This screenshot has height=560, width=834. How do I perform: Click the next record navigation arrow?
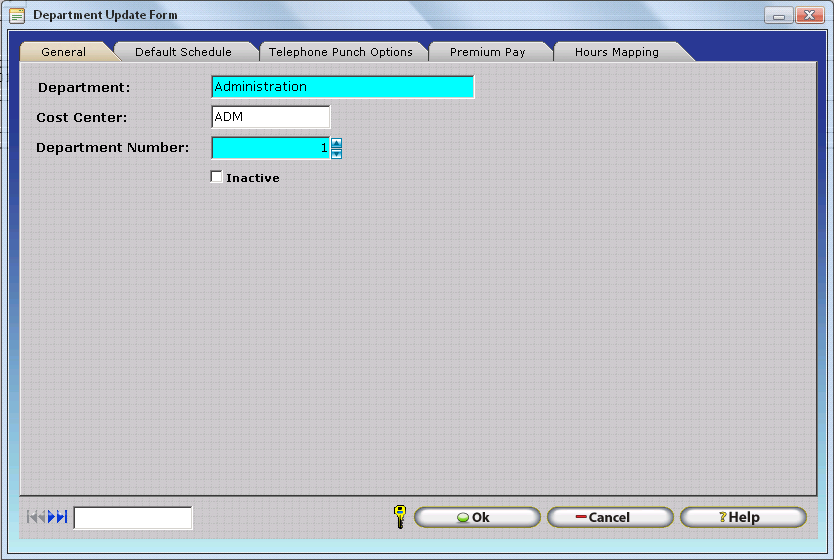pyautogui.click(x=52, y=517)
